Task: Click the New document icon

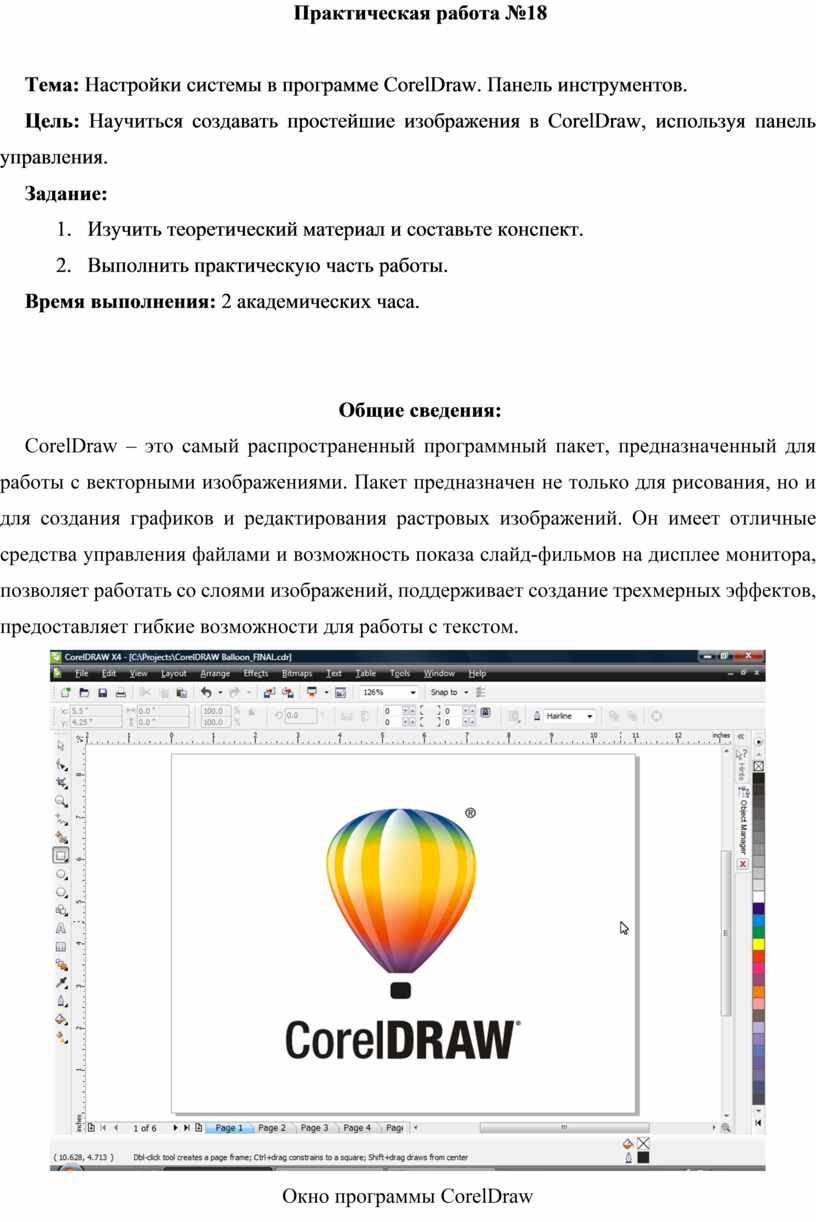Action: (x=67, y=692)
